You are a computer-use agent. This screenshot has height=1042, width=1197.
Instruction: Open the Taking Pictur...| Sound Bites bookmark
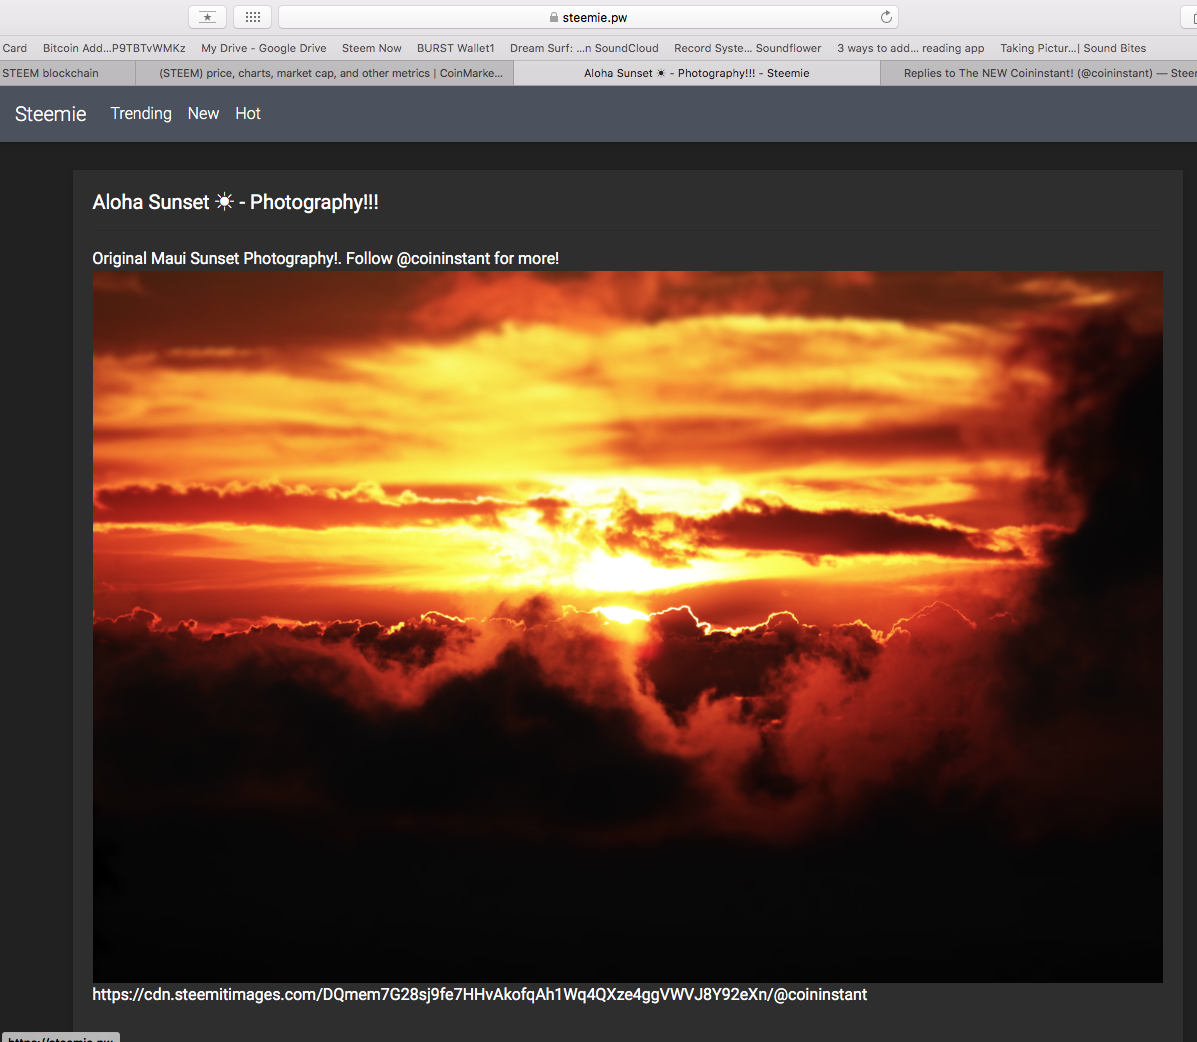click(1073, 48)
